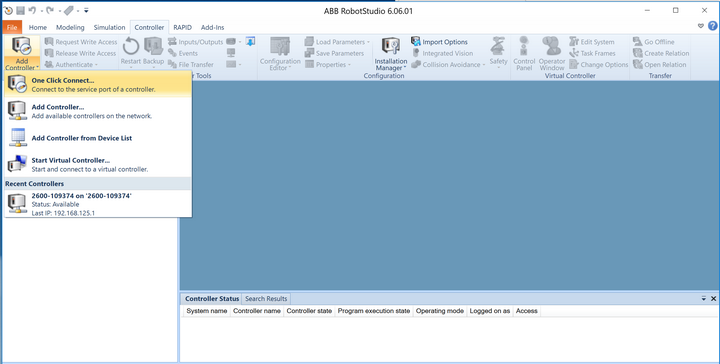Open Installation Manager dropdown
Screen dimensions: 720x364
pyautogui.click(x=391, y=54)
